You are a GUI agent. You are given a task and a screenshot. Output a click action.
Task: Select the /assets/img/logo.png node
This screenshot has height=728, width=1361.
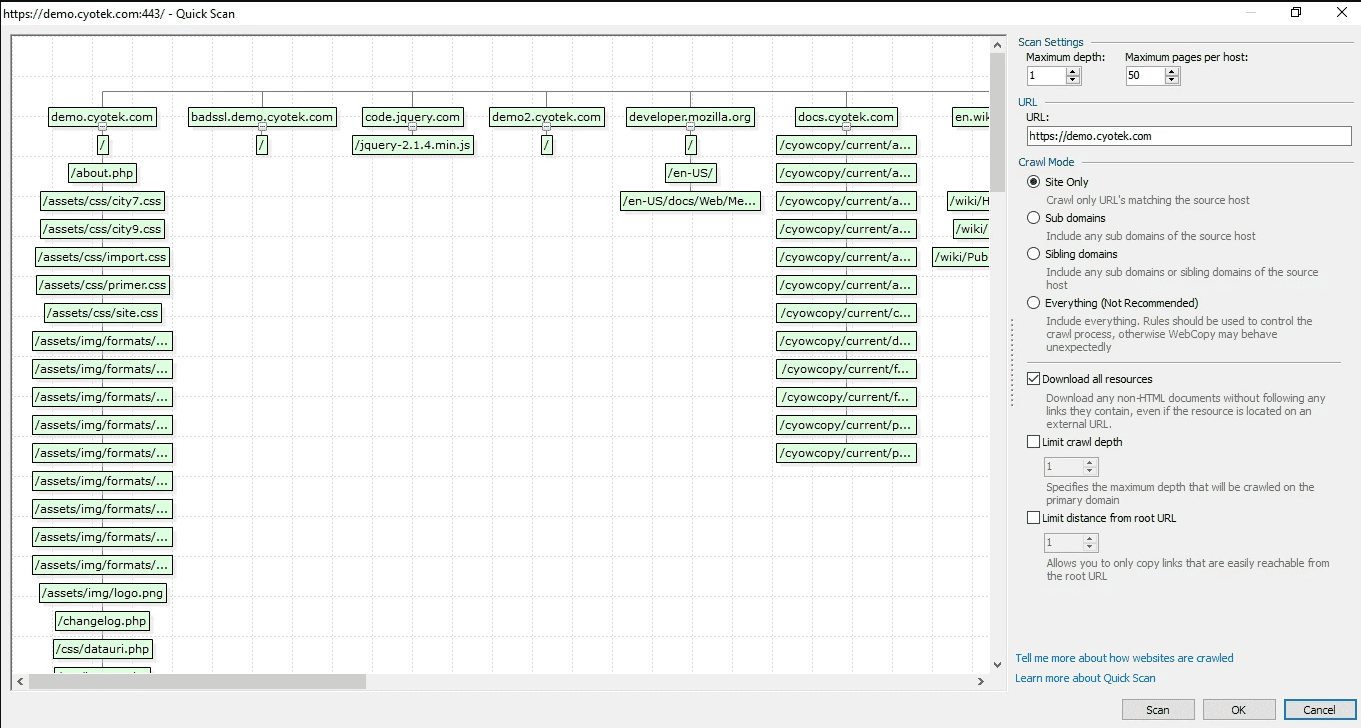[x=102, y=593]
